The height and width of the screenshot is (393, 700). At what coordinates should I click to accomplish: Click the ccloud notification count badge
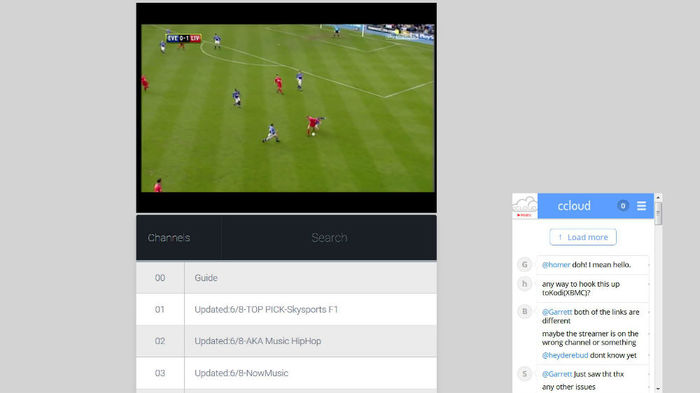point(623,206)
